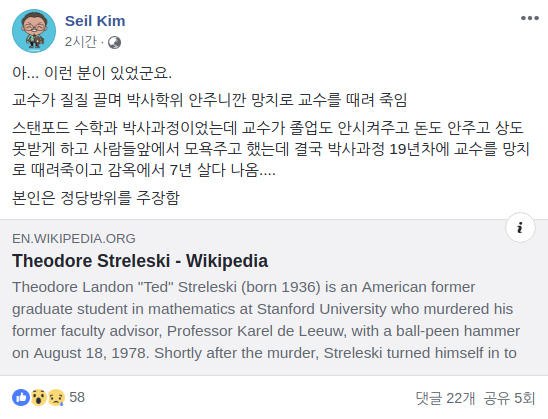Click the Stanford paragraph starting '스탠포드 수학과'
Image resolution: width=548 pixels, height=419 pixels.
(271, 149)
